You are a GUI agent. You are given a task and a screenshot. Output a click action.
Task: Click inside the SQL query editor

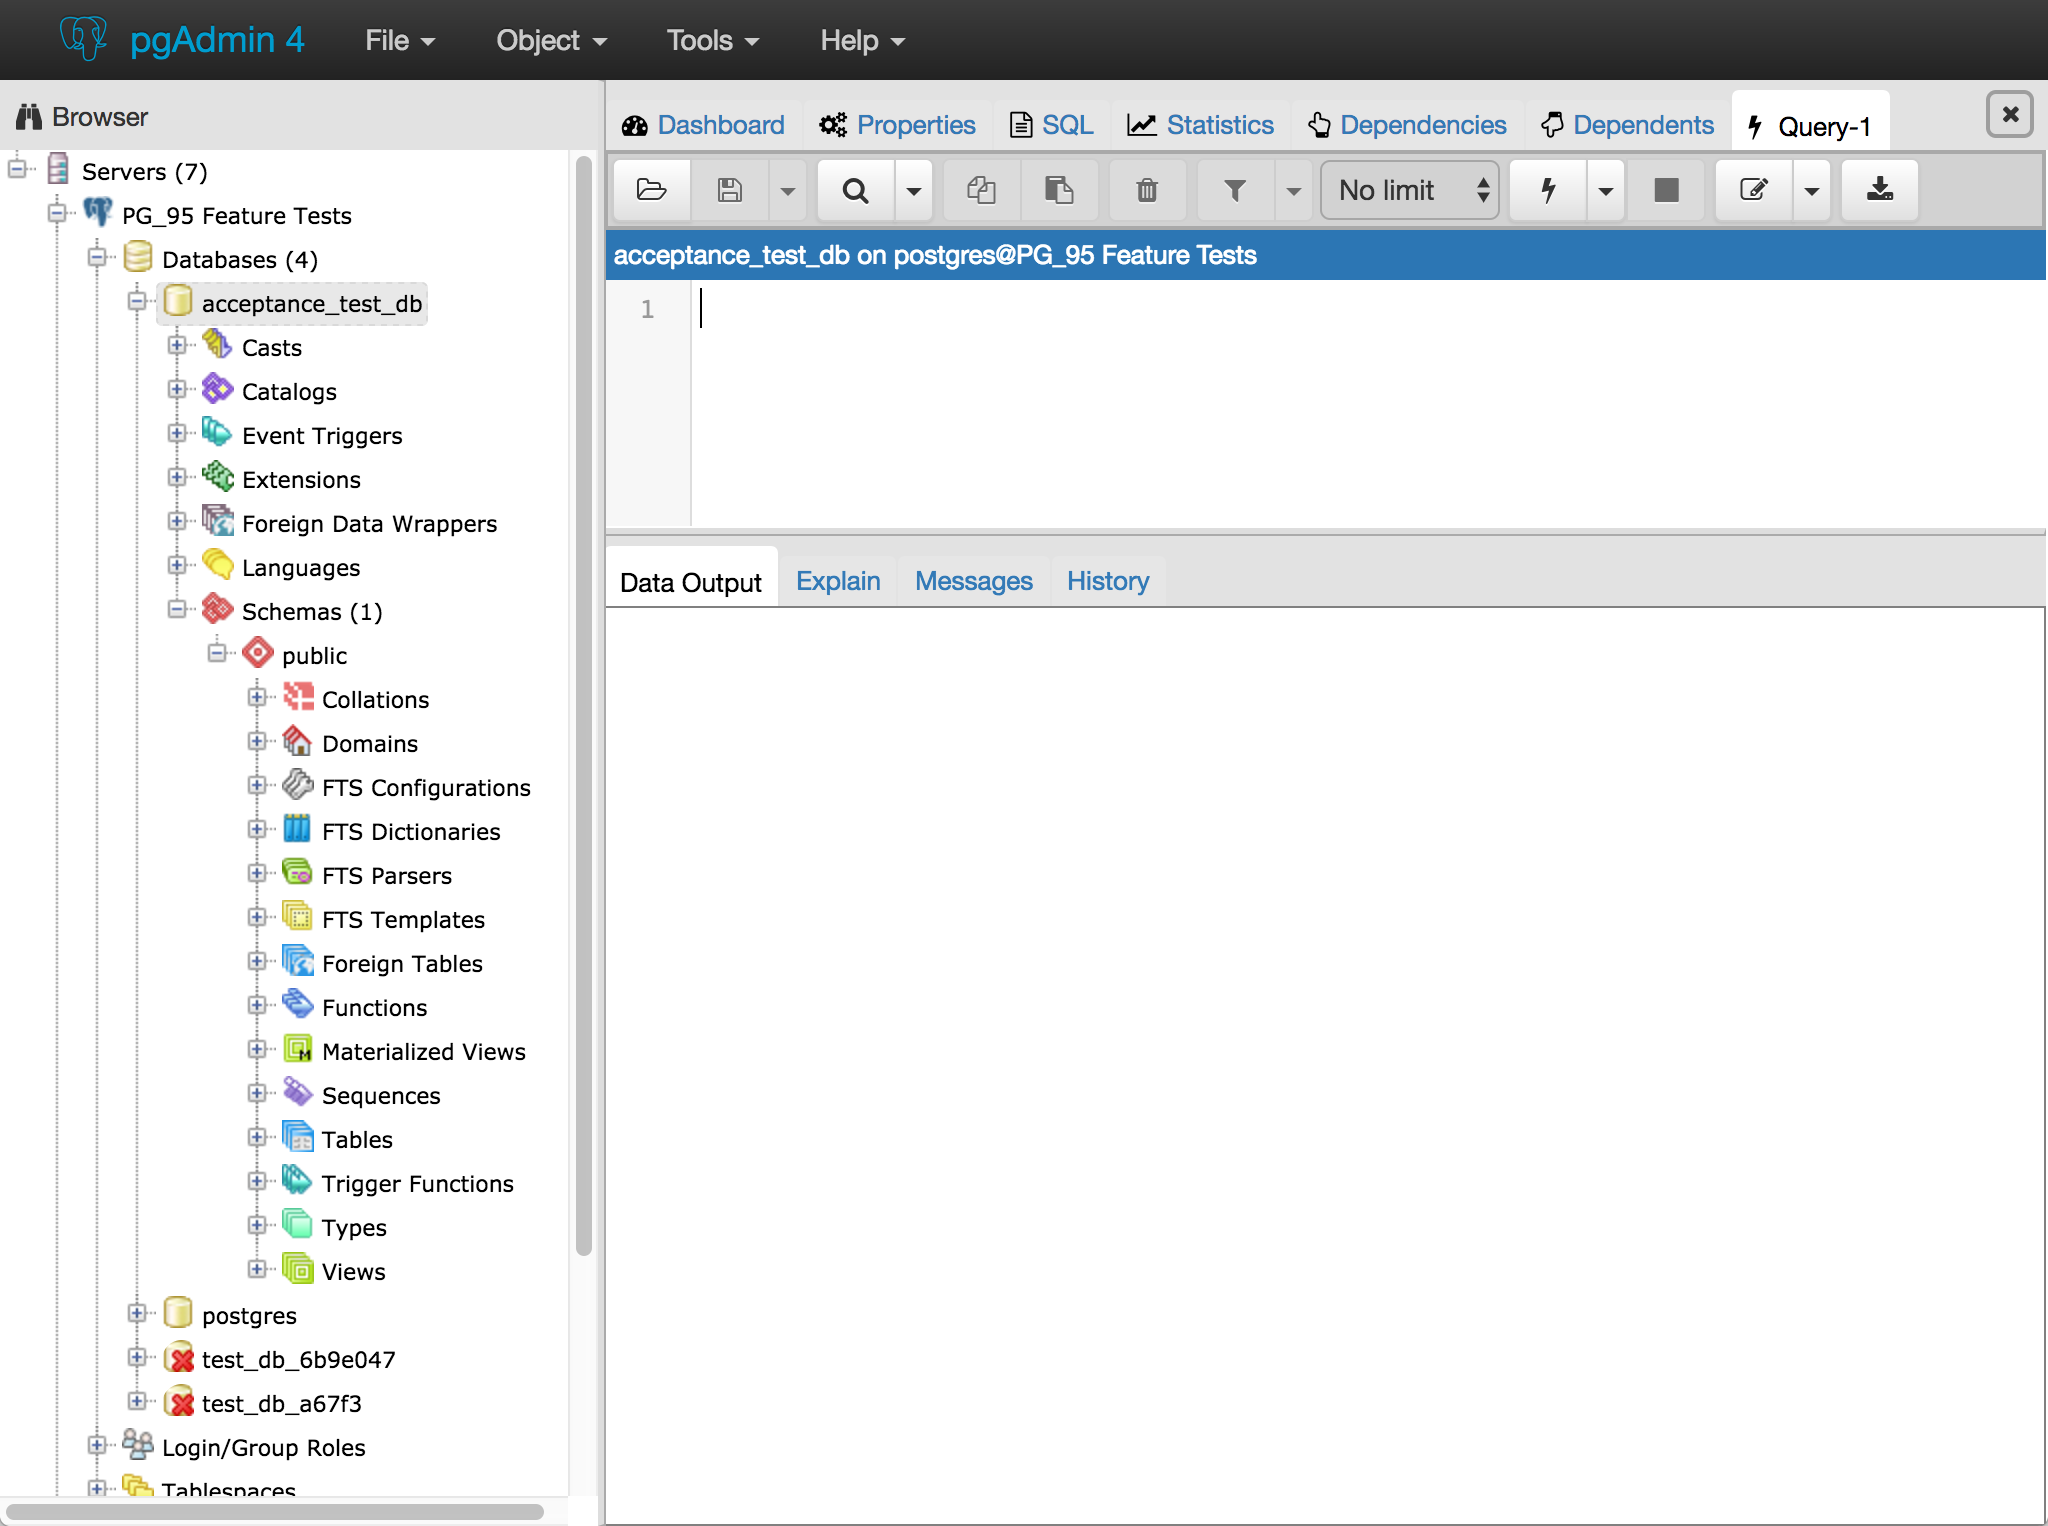pyautogui.click(x=1300, y=400)
